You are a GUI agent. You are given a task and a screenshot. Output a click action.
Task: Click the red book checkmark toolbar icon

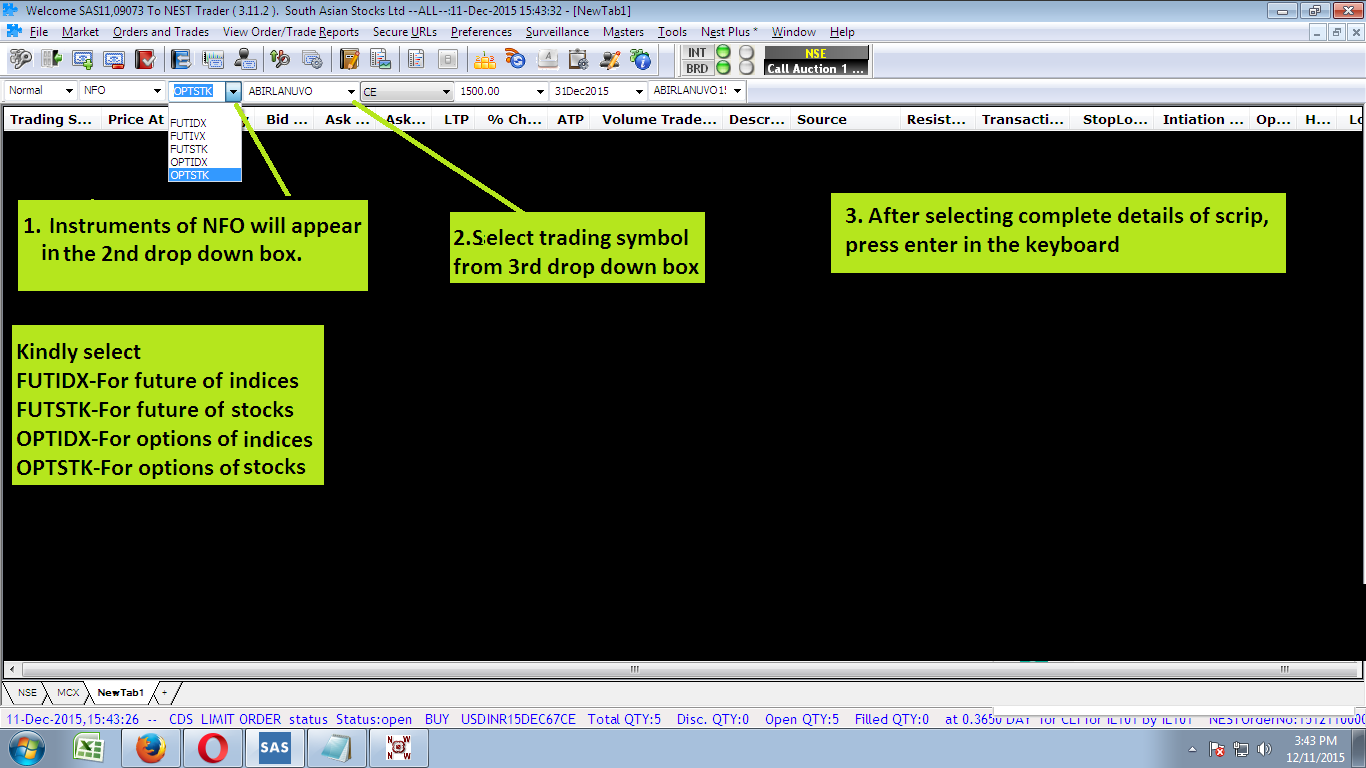pos(144,59)
